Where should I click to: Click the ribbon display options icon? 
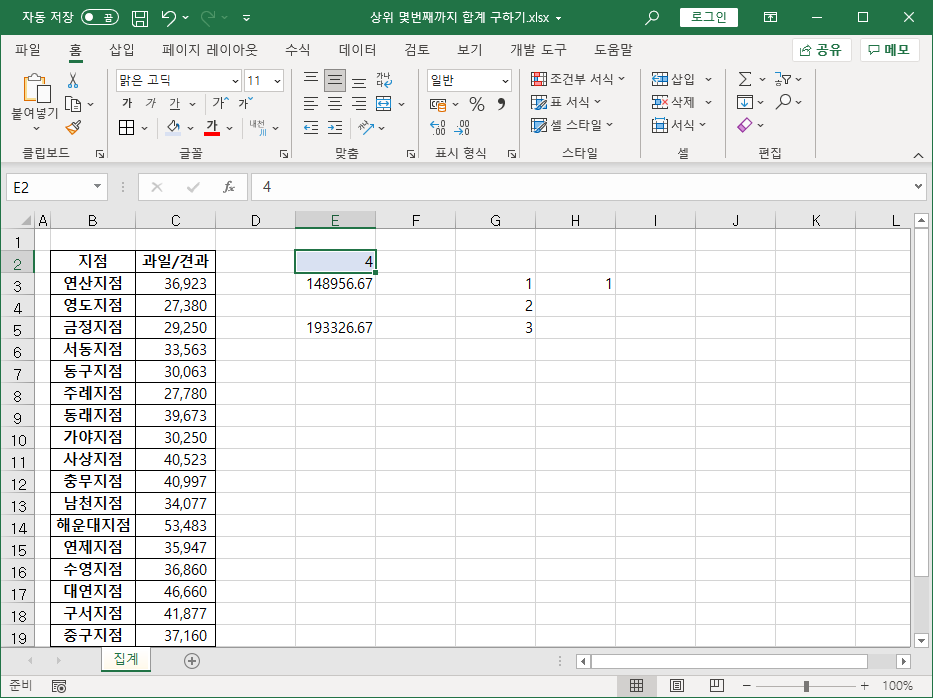[771, 18]
